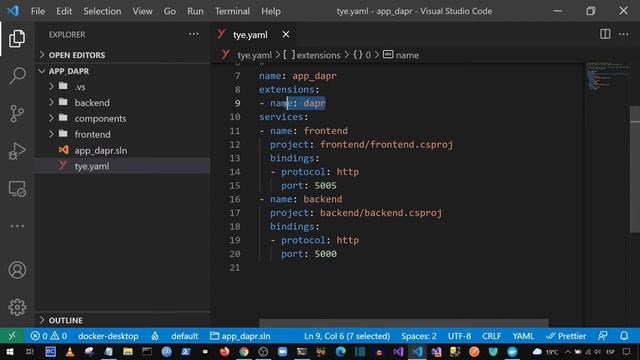Click the text frontend/frontend.csproj

386,144
